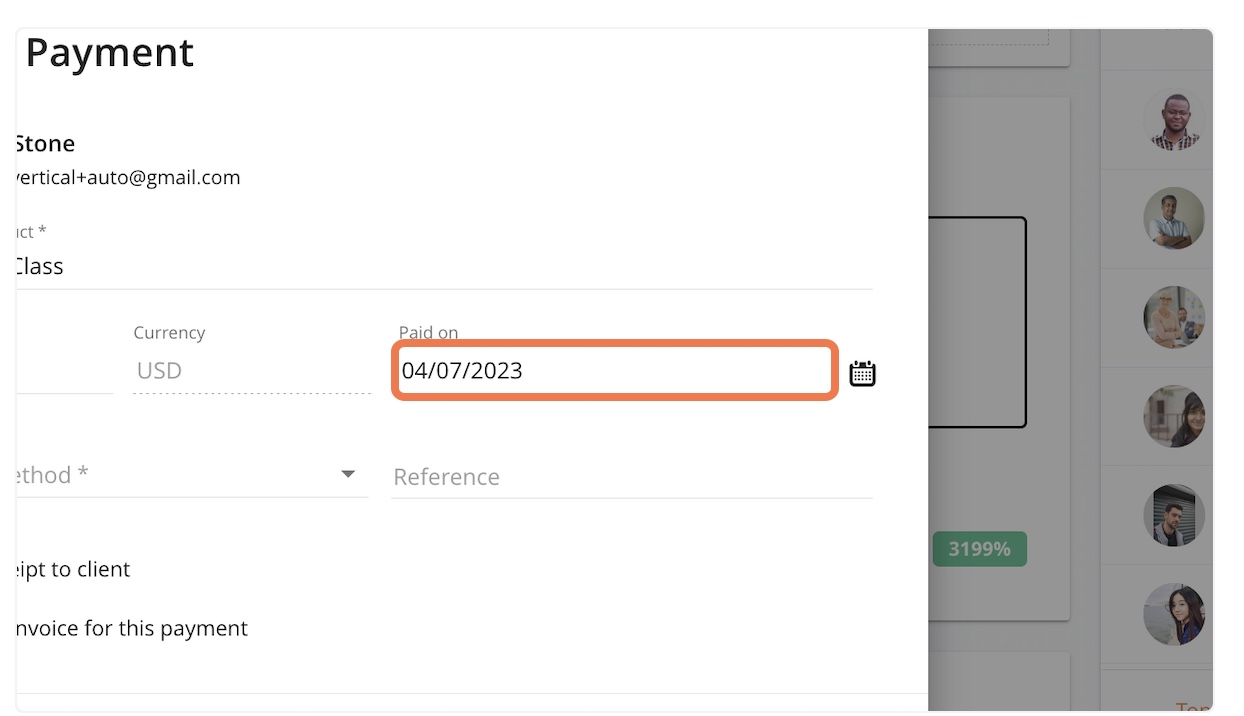Viewport: 1244px width, 716px height.
Task: Open avatar of man with crossed arms
Action: click(1173, 218)
